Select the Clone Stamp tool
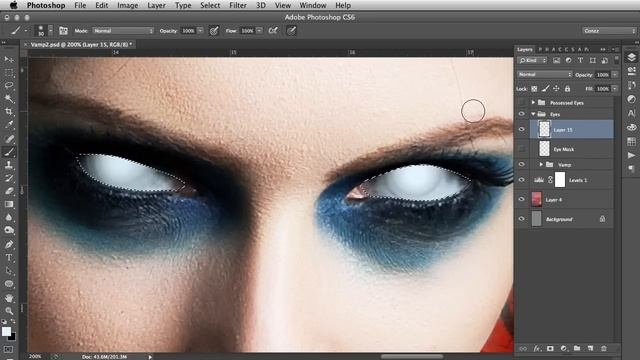Image resolution: width=640 pixels, height=360 pixels. tap(9, 165)
